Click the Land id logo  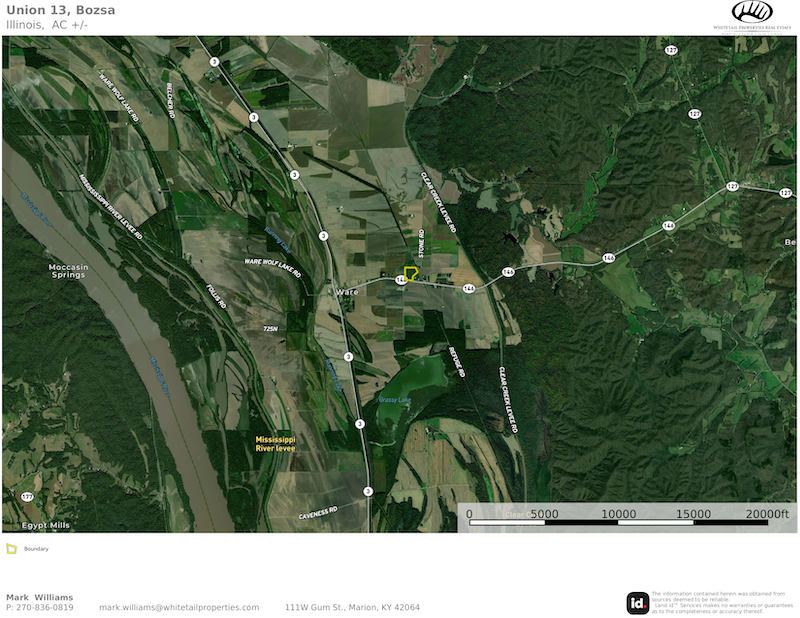pyautogui.click(x=637, y=602)
